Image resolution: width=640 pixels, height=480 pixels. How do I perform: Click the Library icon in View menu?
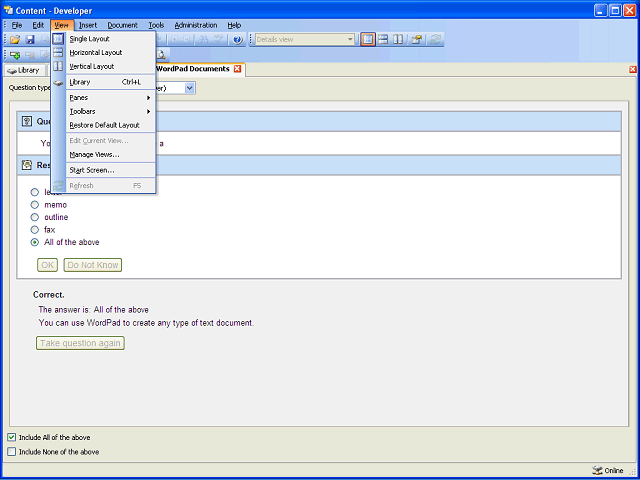pos(58,83)
